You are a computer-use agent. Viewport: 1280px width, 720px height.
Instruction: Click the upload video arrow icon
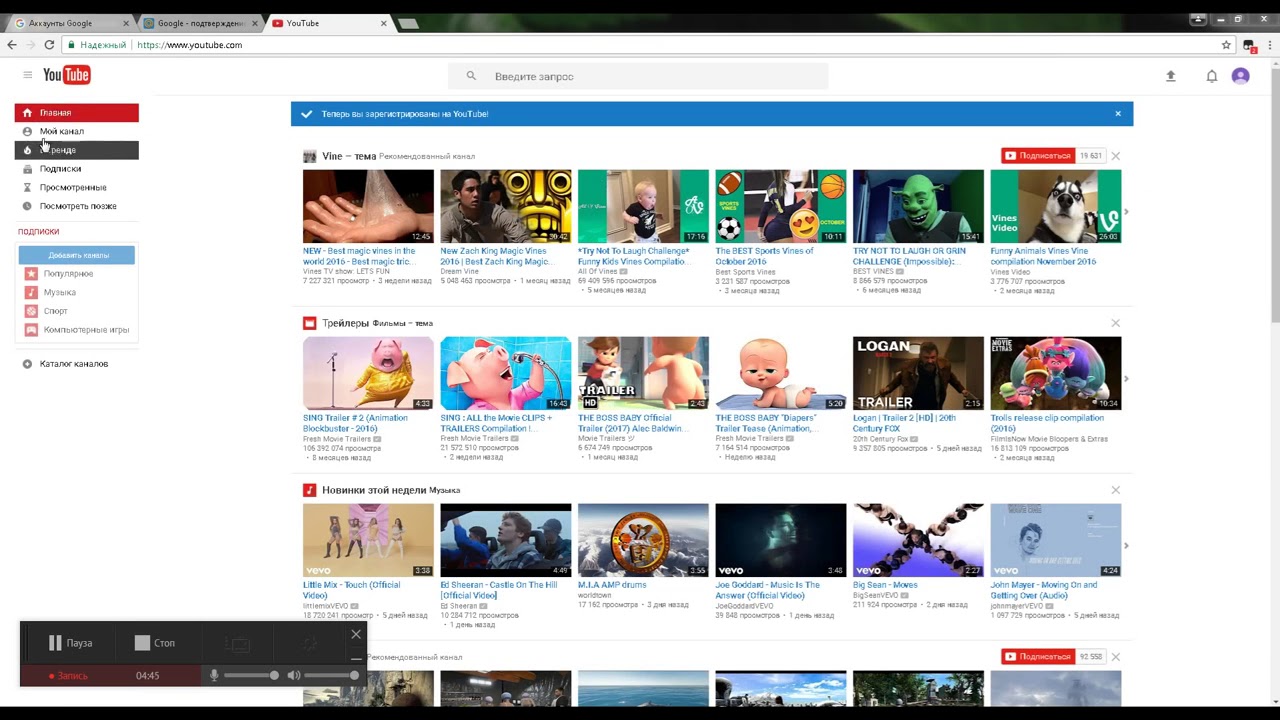pyautogui.click(x=1171, y=76)
